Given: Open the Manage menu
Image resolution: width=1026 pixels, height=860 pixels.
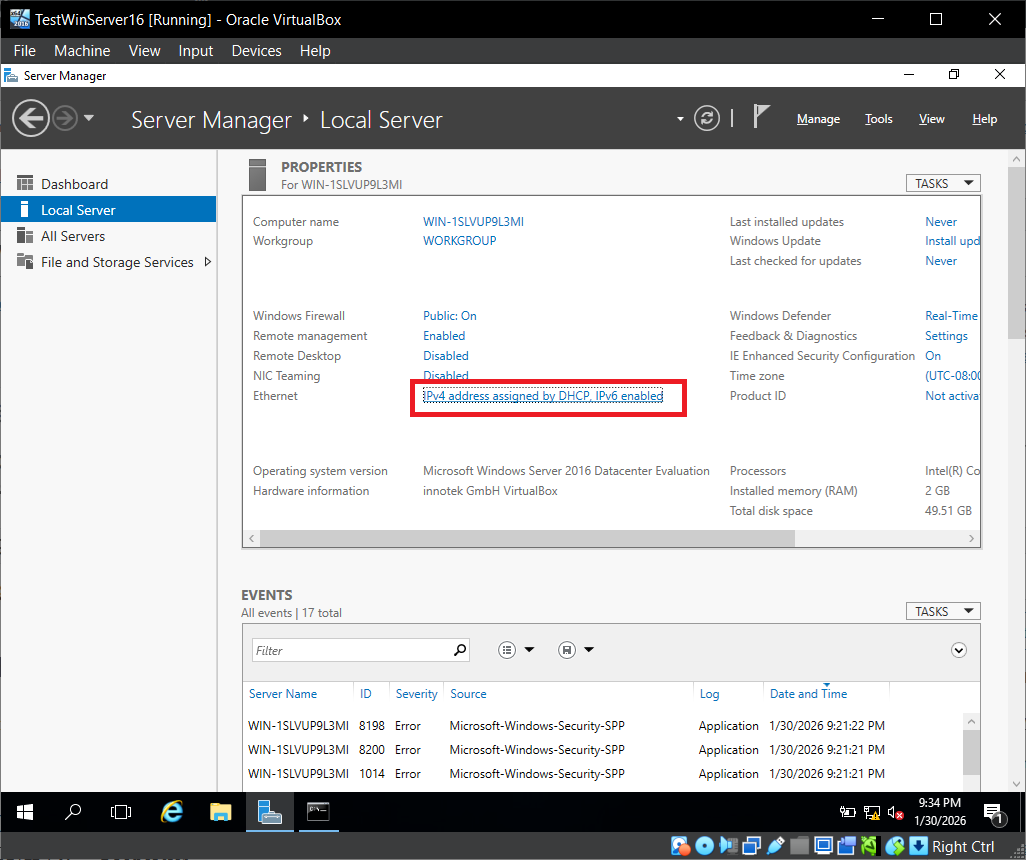Looking at the screenshot, I should click(818, 119).
